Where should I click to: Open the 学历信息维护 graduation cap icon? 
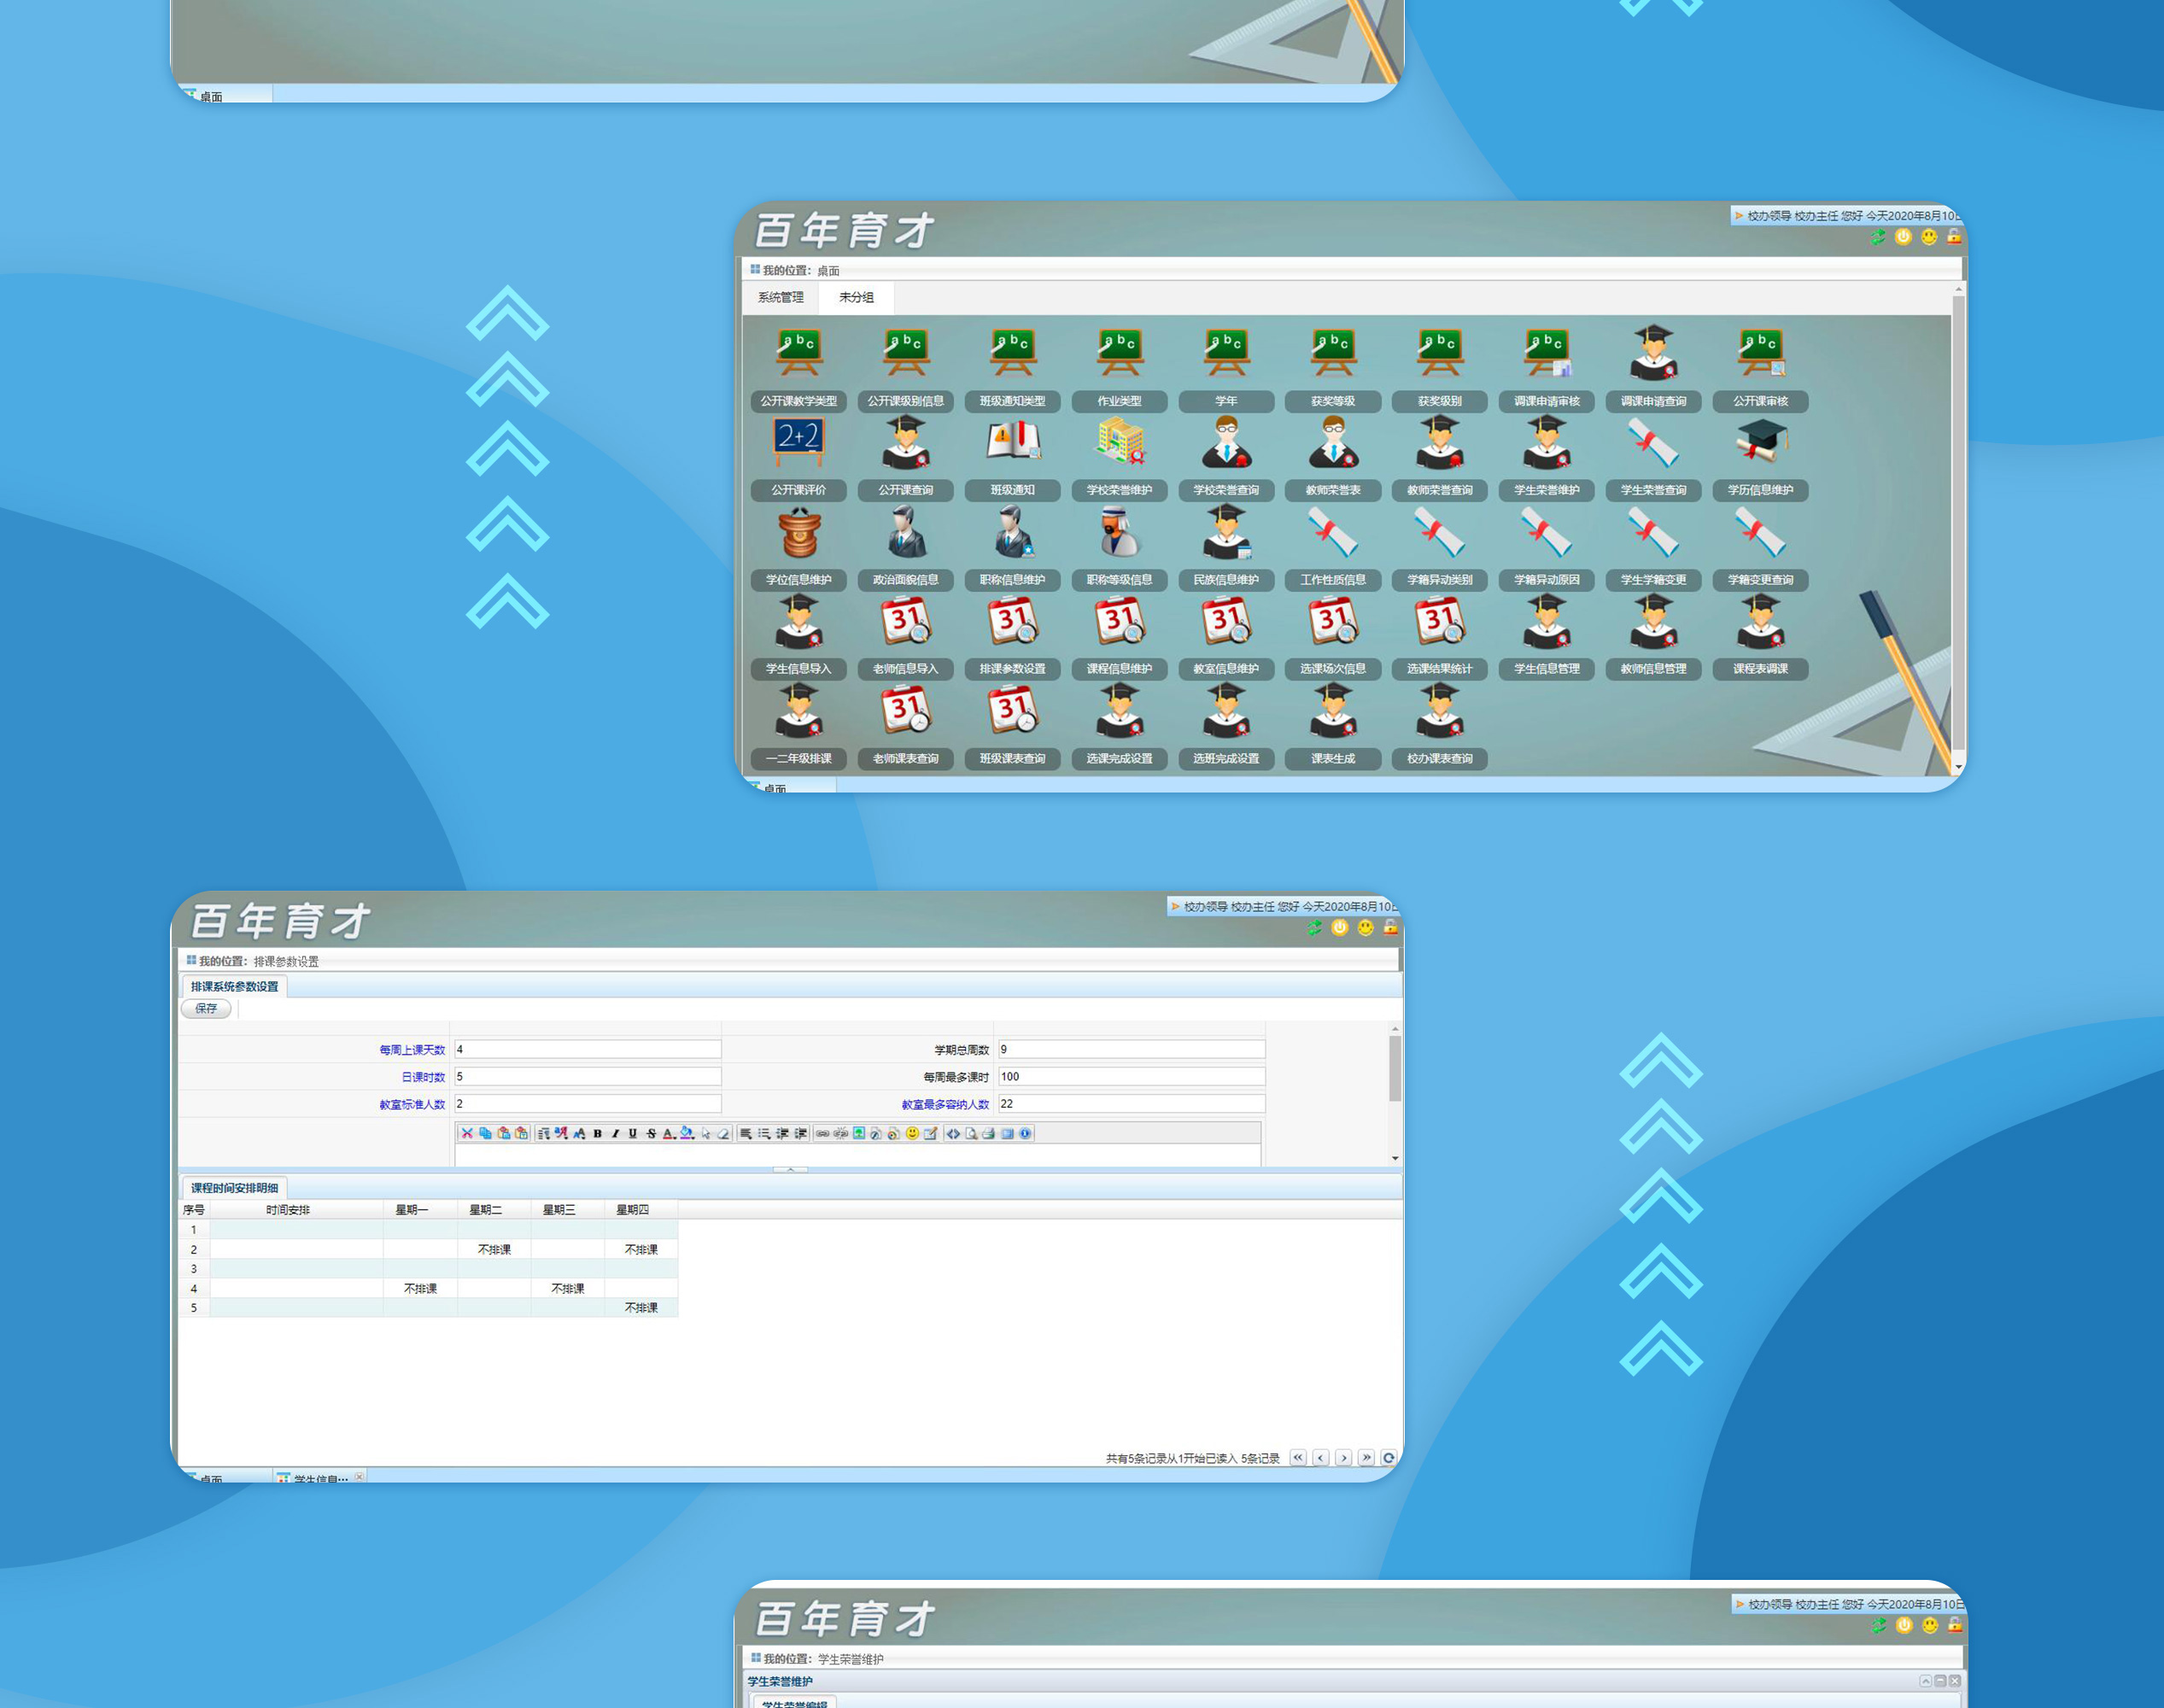1760,443
